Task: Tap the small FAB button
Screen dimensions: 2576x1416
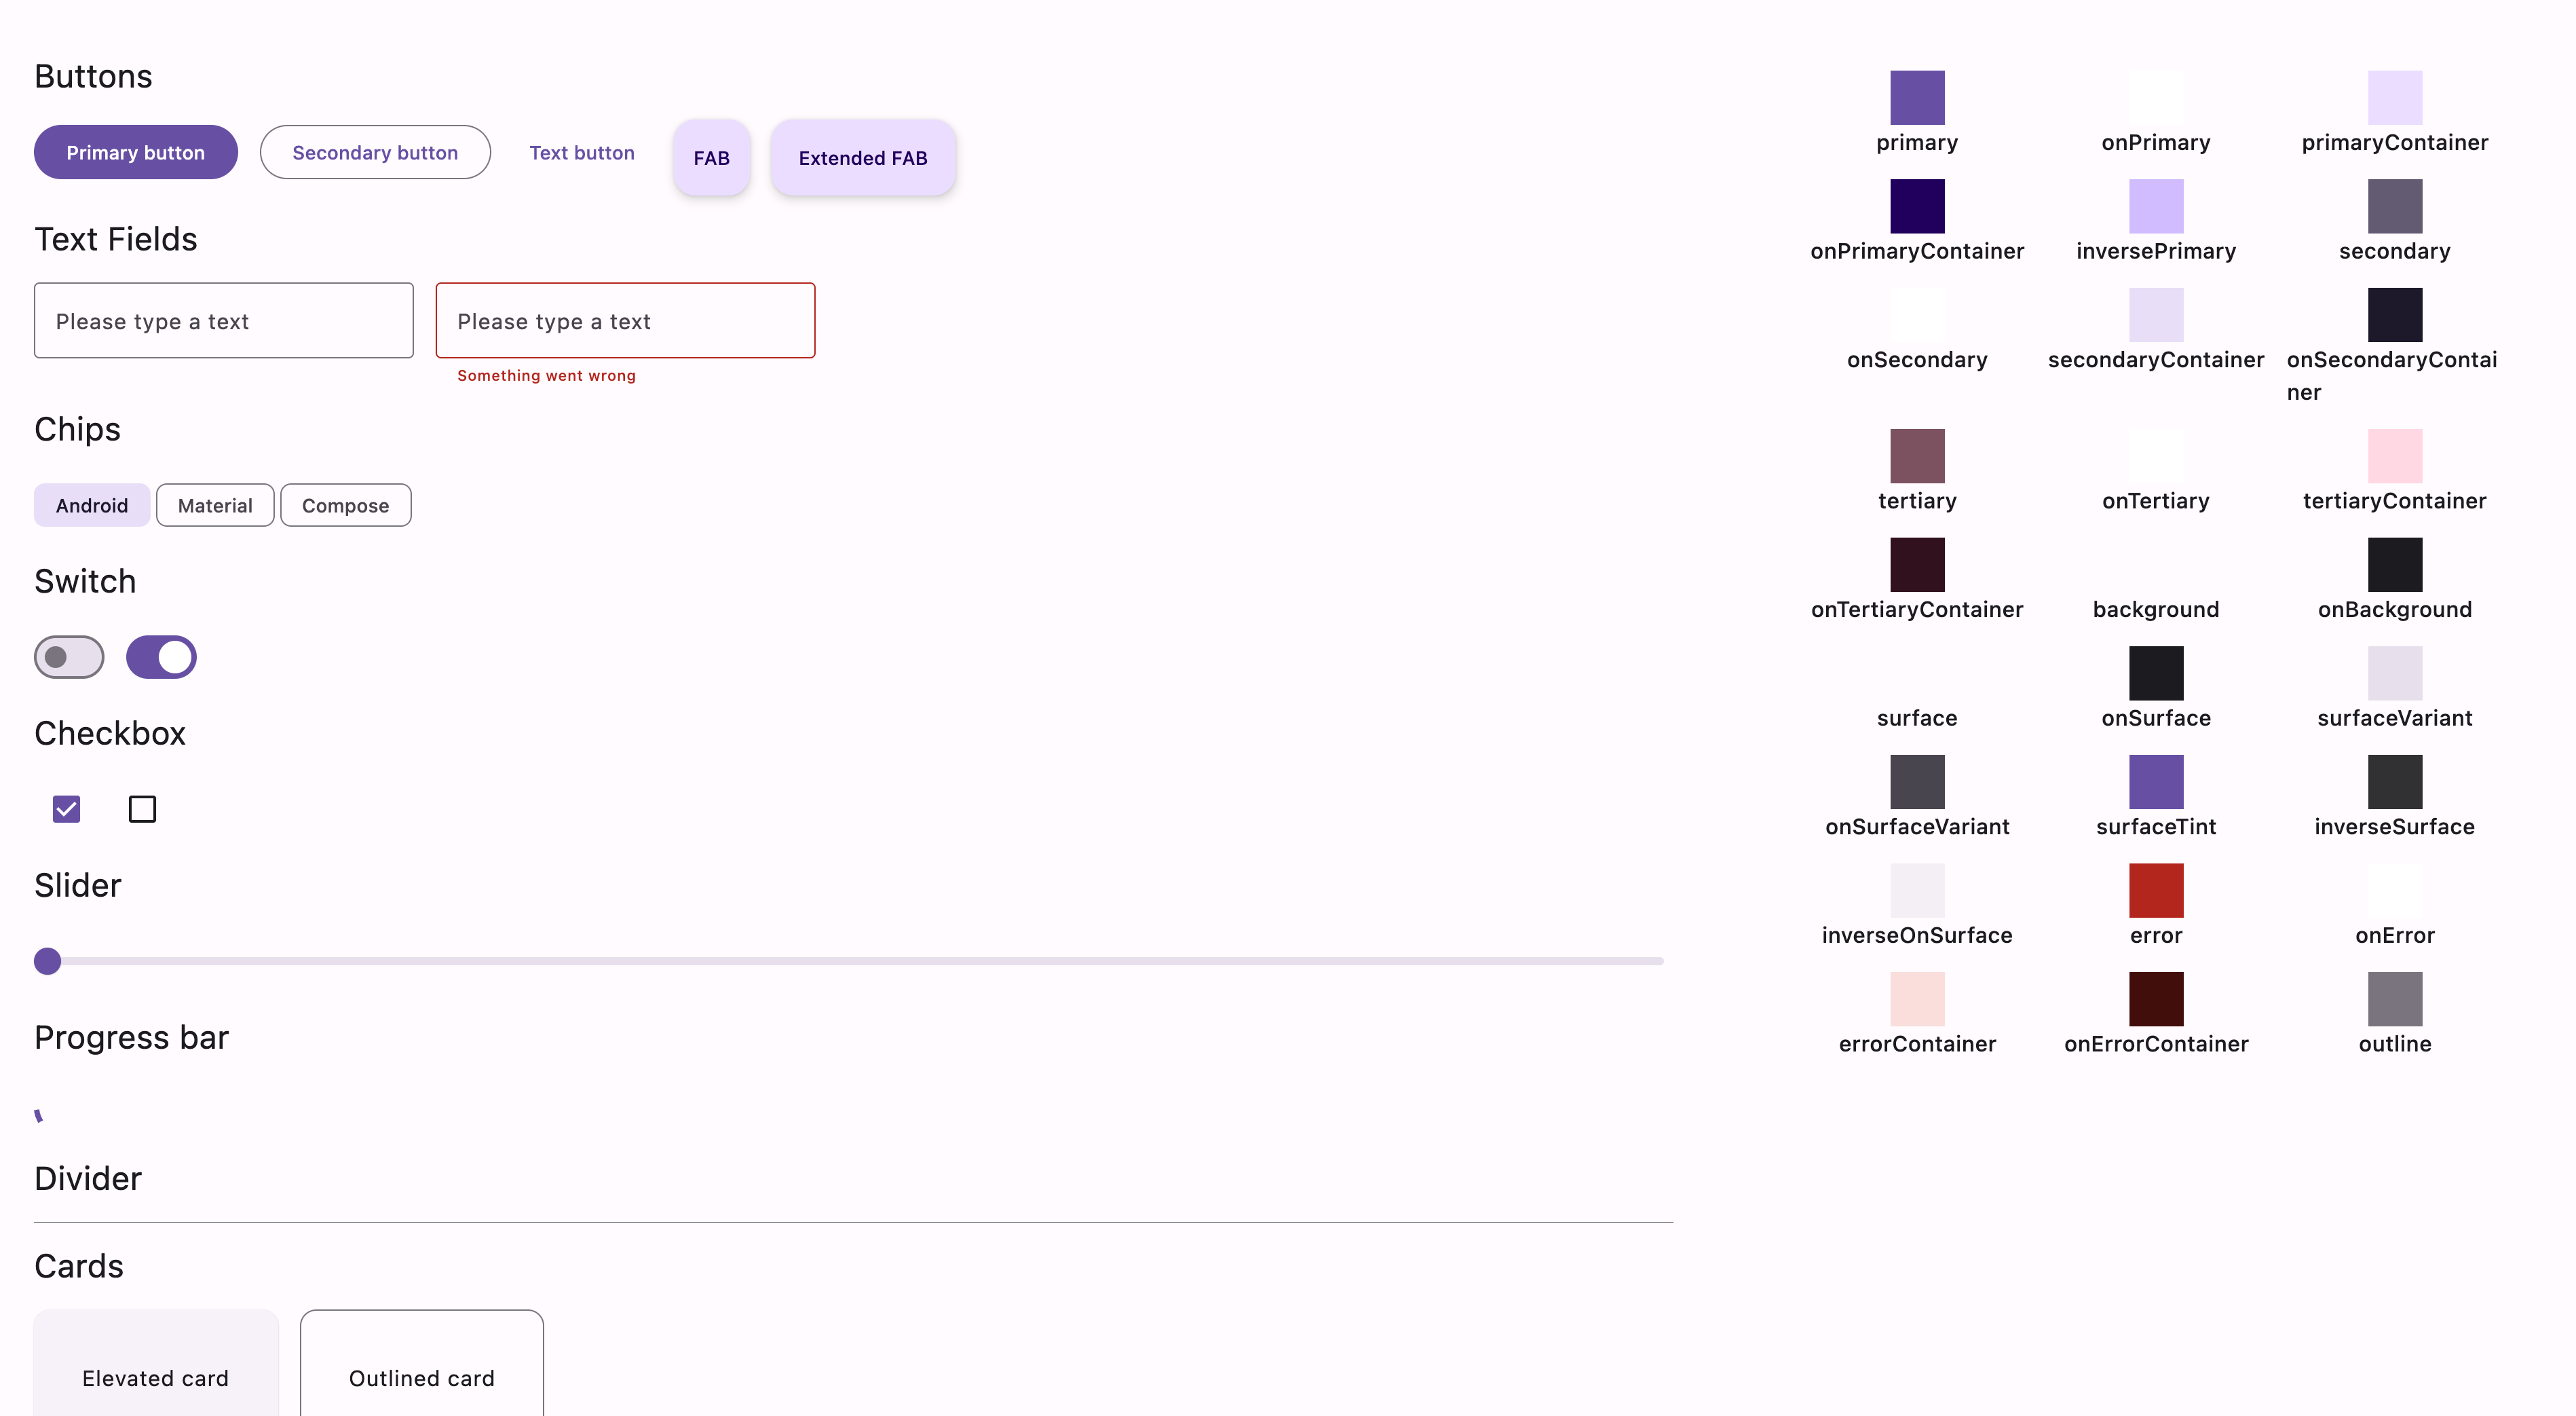Action: tap(711, 158)
